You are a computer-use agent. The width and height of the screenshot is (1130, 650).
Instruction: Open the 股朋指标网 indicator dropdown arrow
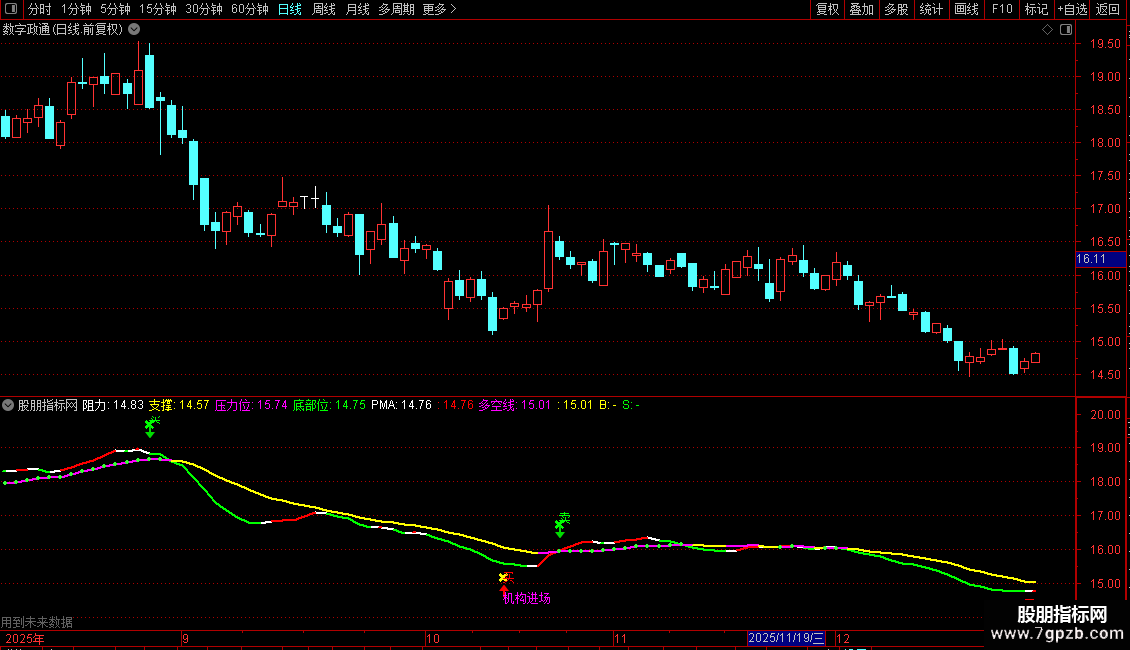8,405
